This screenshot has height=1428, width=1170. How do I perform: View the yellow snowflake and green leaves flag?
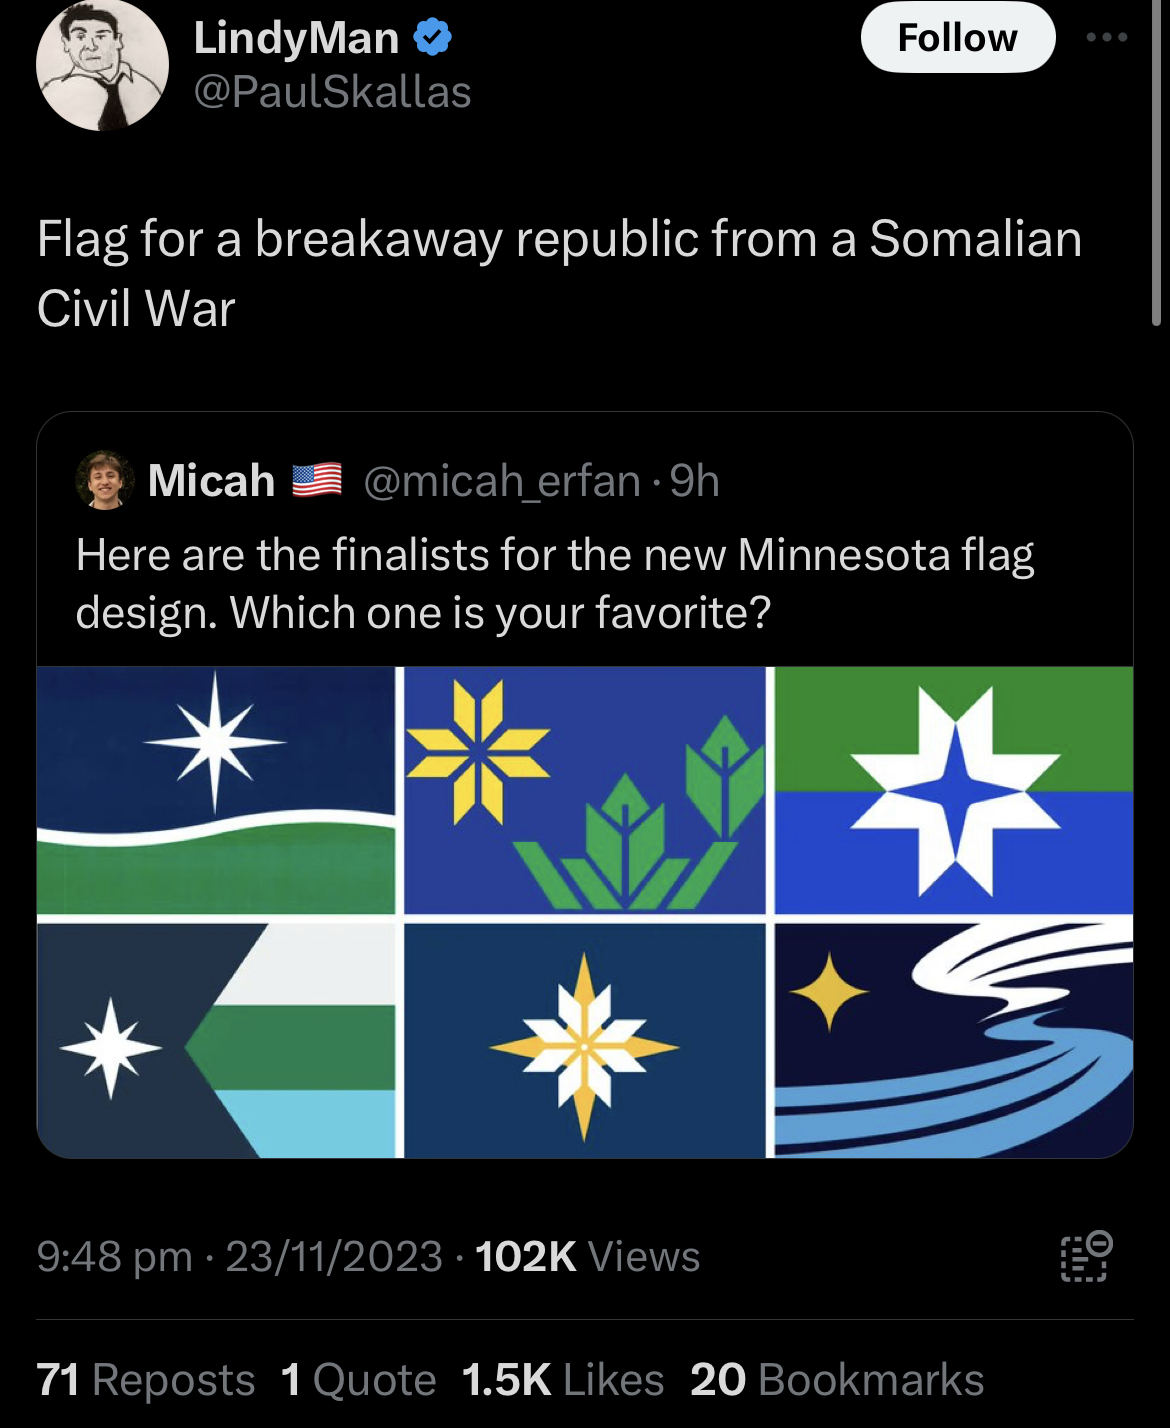point(584,790)
